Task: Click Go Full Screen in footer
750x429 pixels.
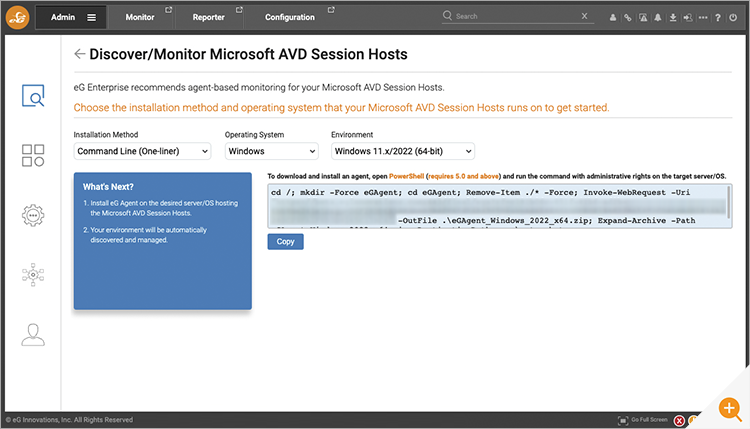Action: tap(643, 420)
